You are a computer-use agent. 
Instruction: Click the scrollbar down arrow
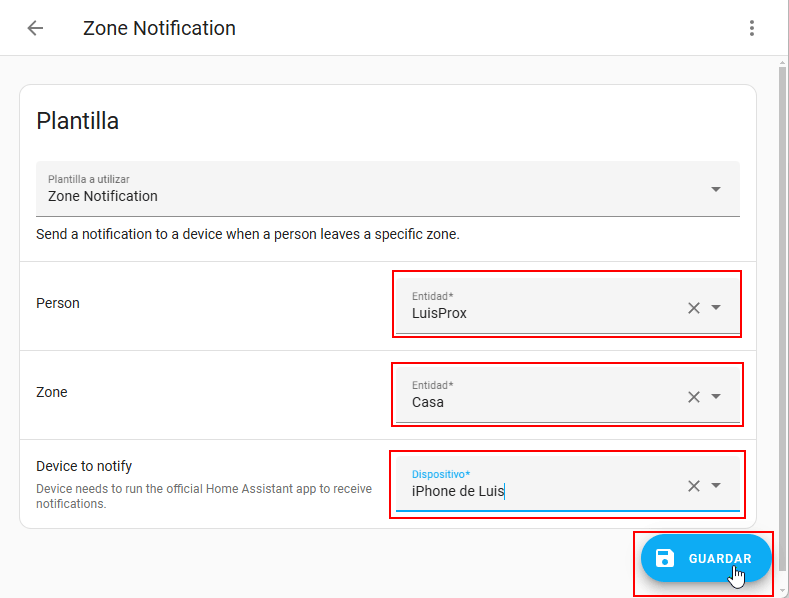[x=783, y=590]
